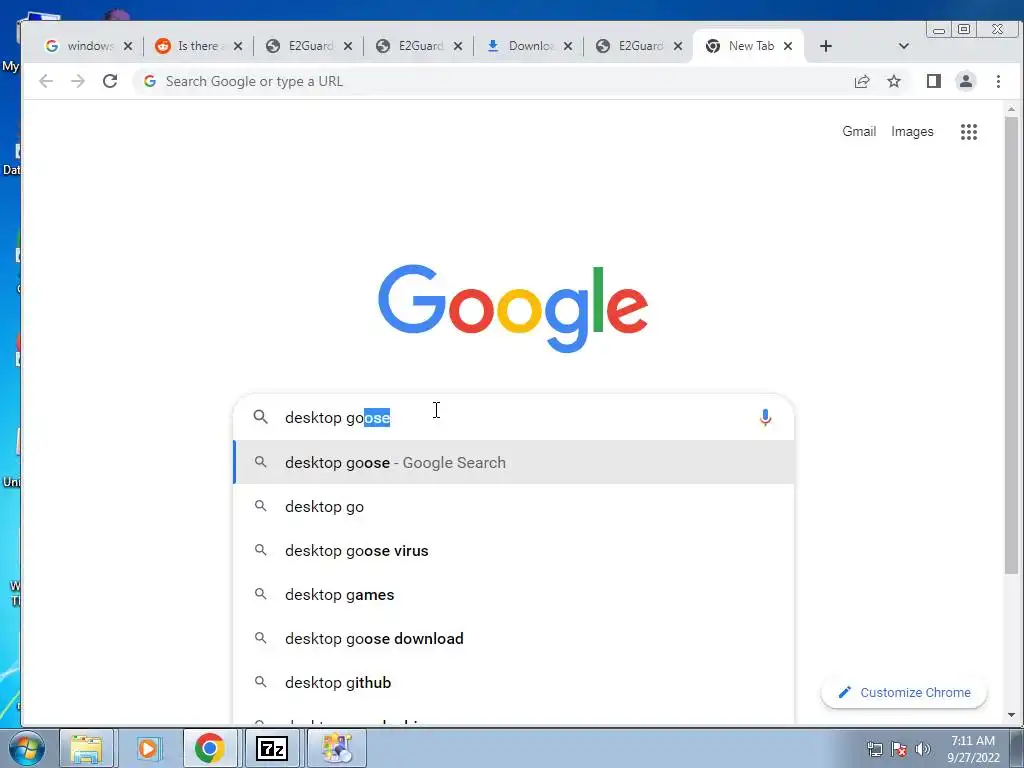Share this page icon in address bar
Screen dimensions: 1024x768
tap(862, 81)
